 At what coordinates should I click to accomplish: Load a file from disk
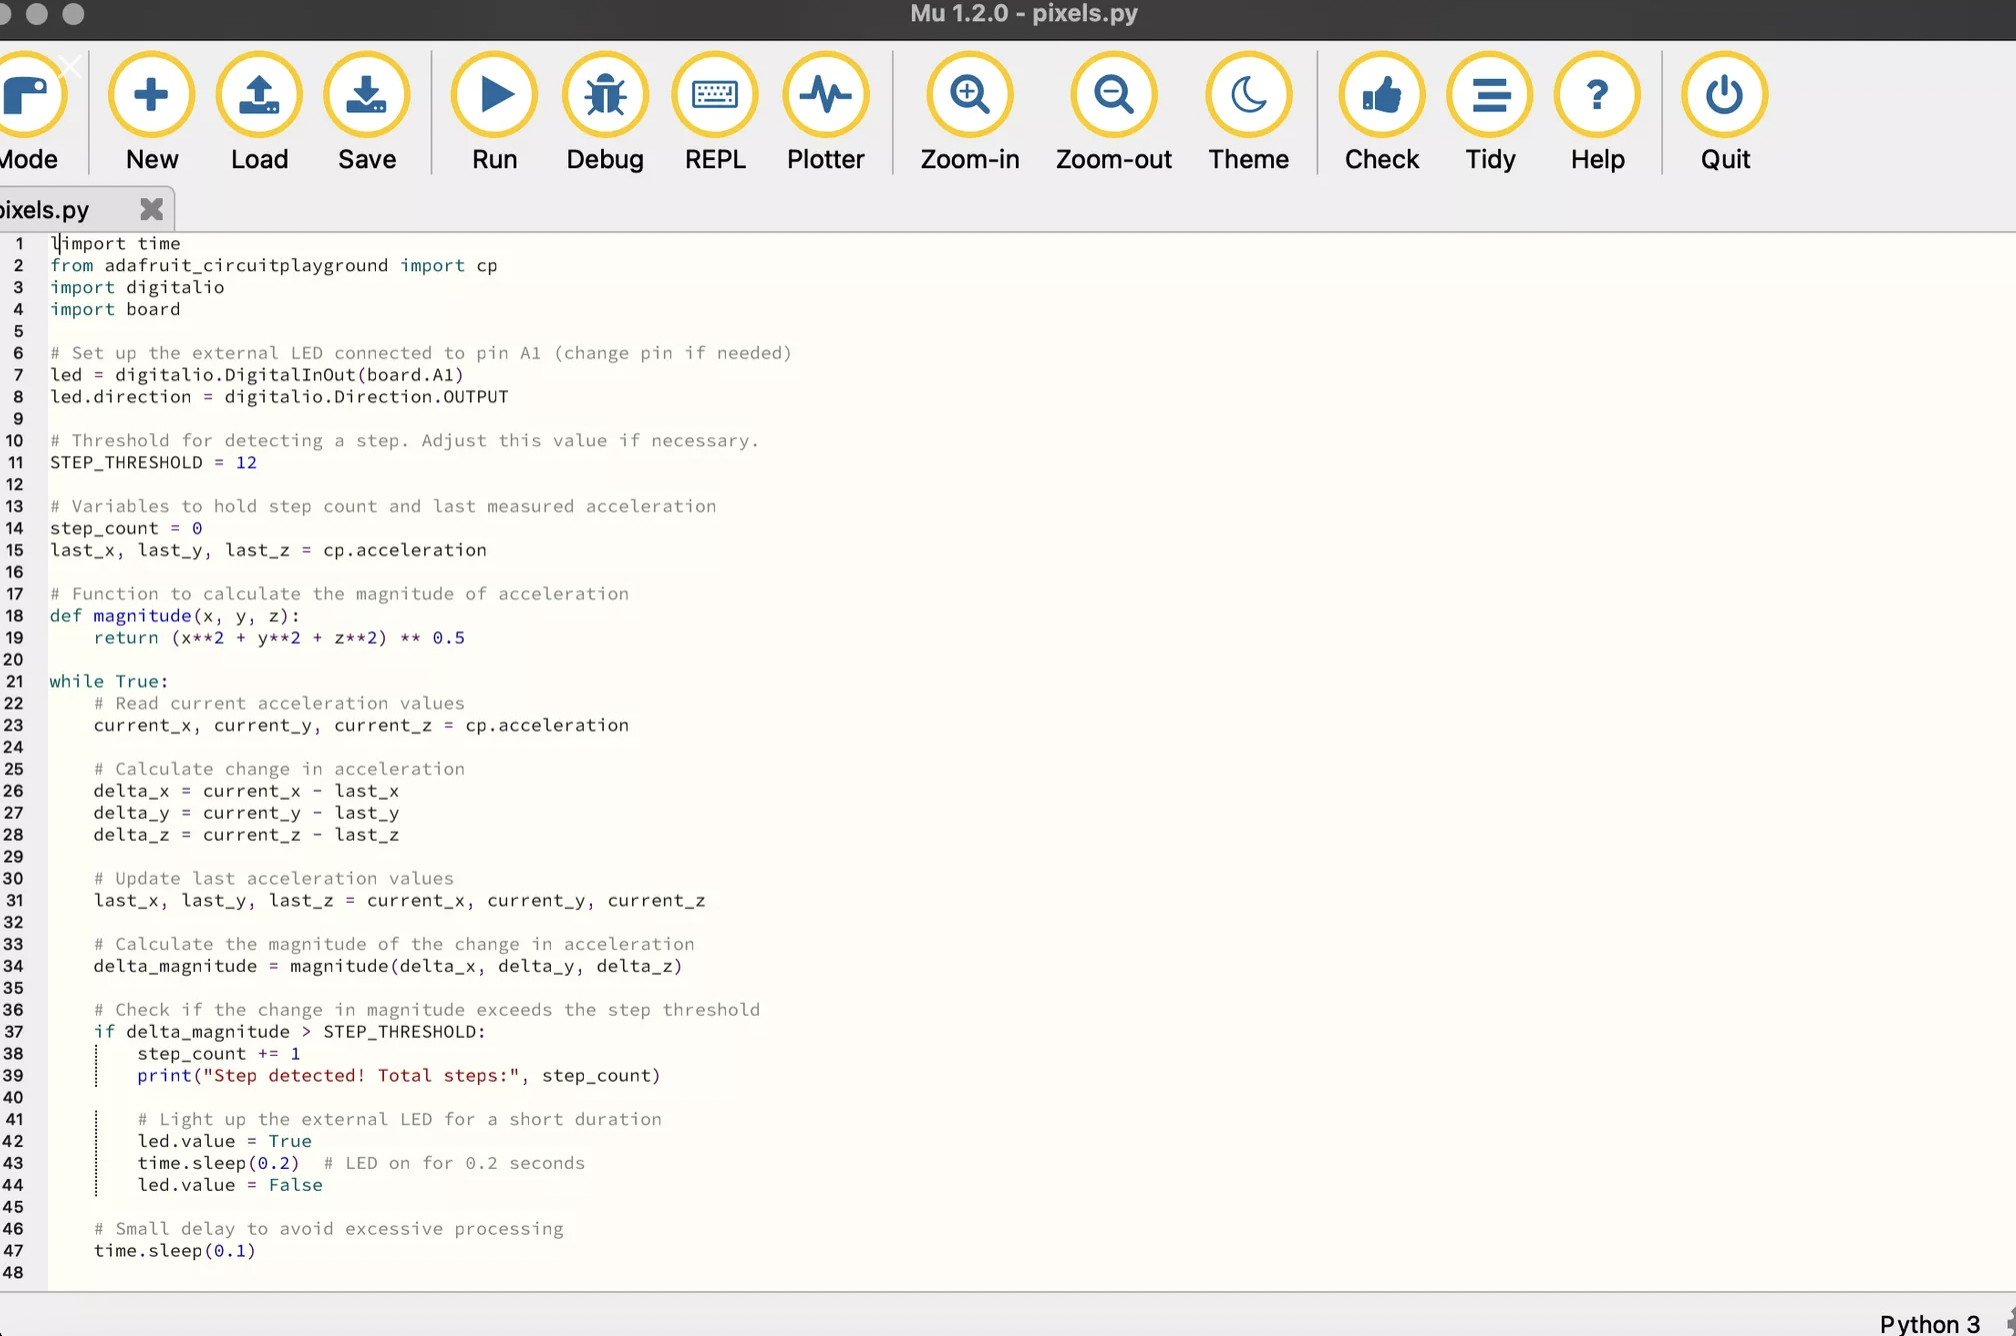coord(259,112)
